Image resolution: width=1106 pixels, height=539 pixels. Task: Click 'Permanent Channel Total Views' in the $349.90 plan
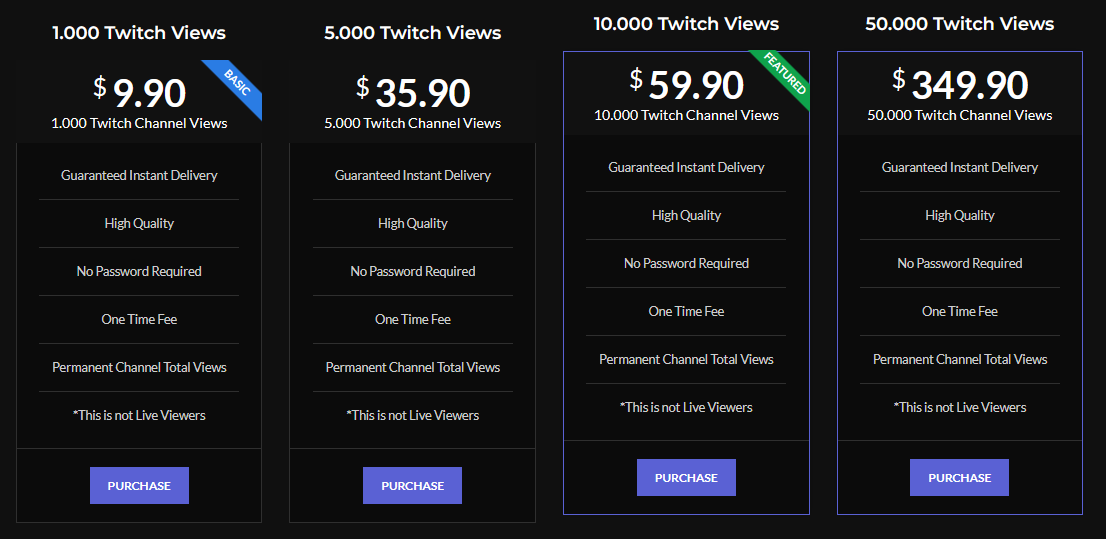pyautogui.click(x=959, y=359)
